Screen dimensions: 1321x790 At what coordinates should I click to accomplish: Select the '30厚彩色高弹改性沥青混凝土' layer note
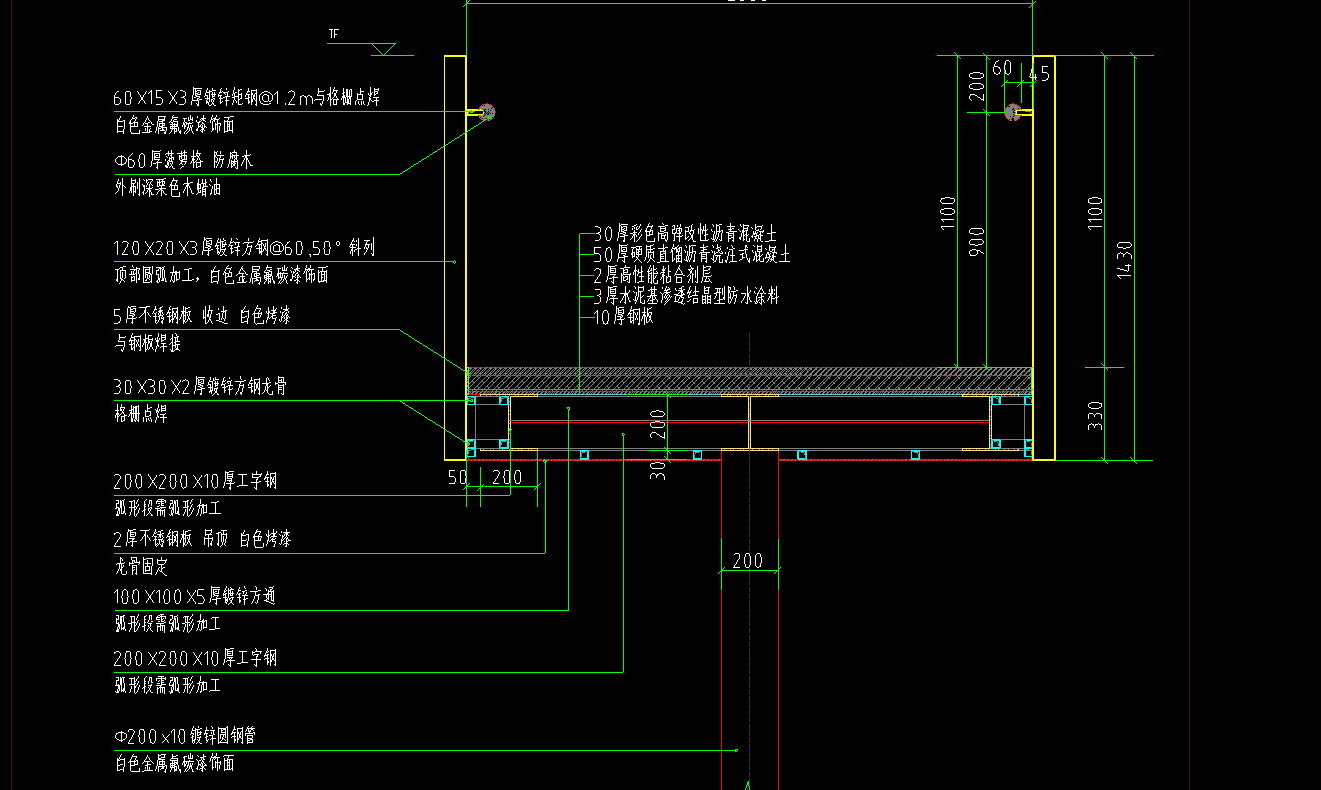coord(685,234)
